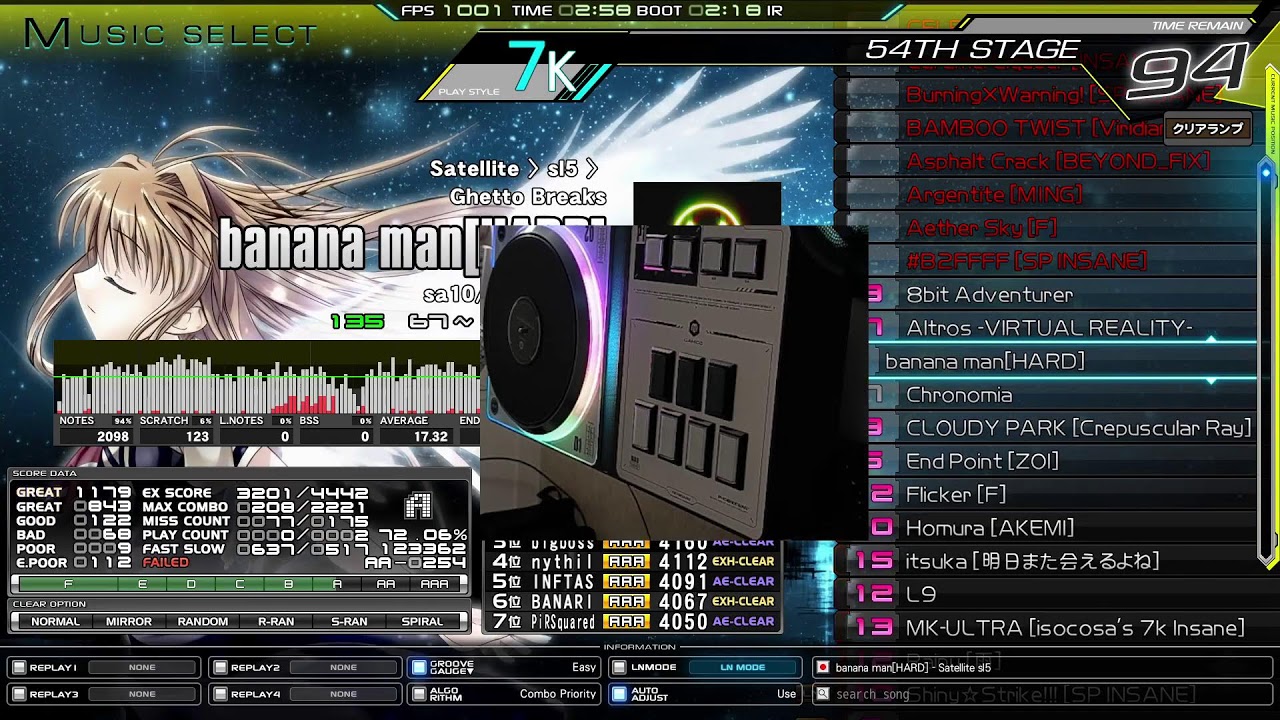
Task: Click the Algorithm option icon
Action: 419,694
